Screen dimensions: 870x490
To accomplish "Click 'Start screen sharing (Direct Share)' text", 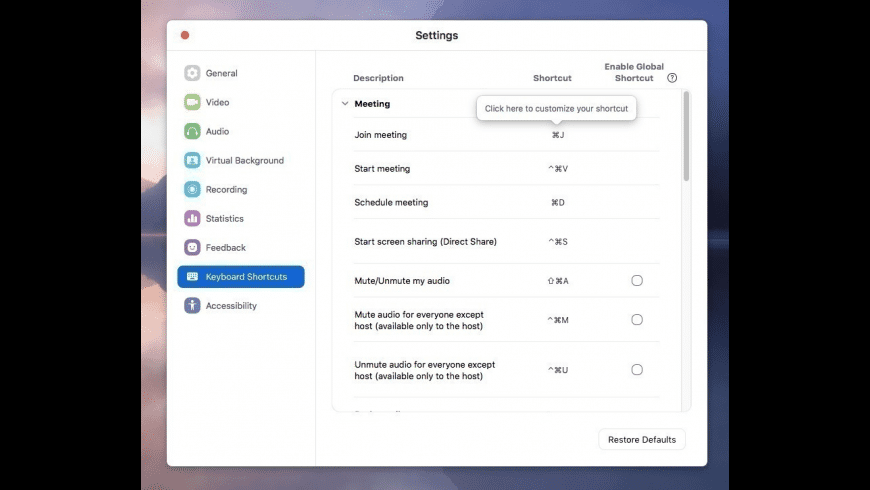I will coord(426,241).
